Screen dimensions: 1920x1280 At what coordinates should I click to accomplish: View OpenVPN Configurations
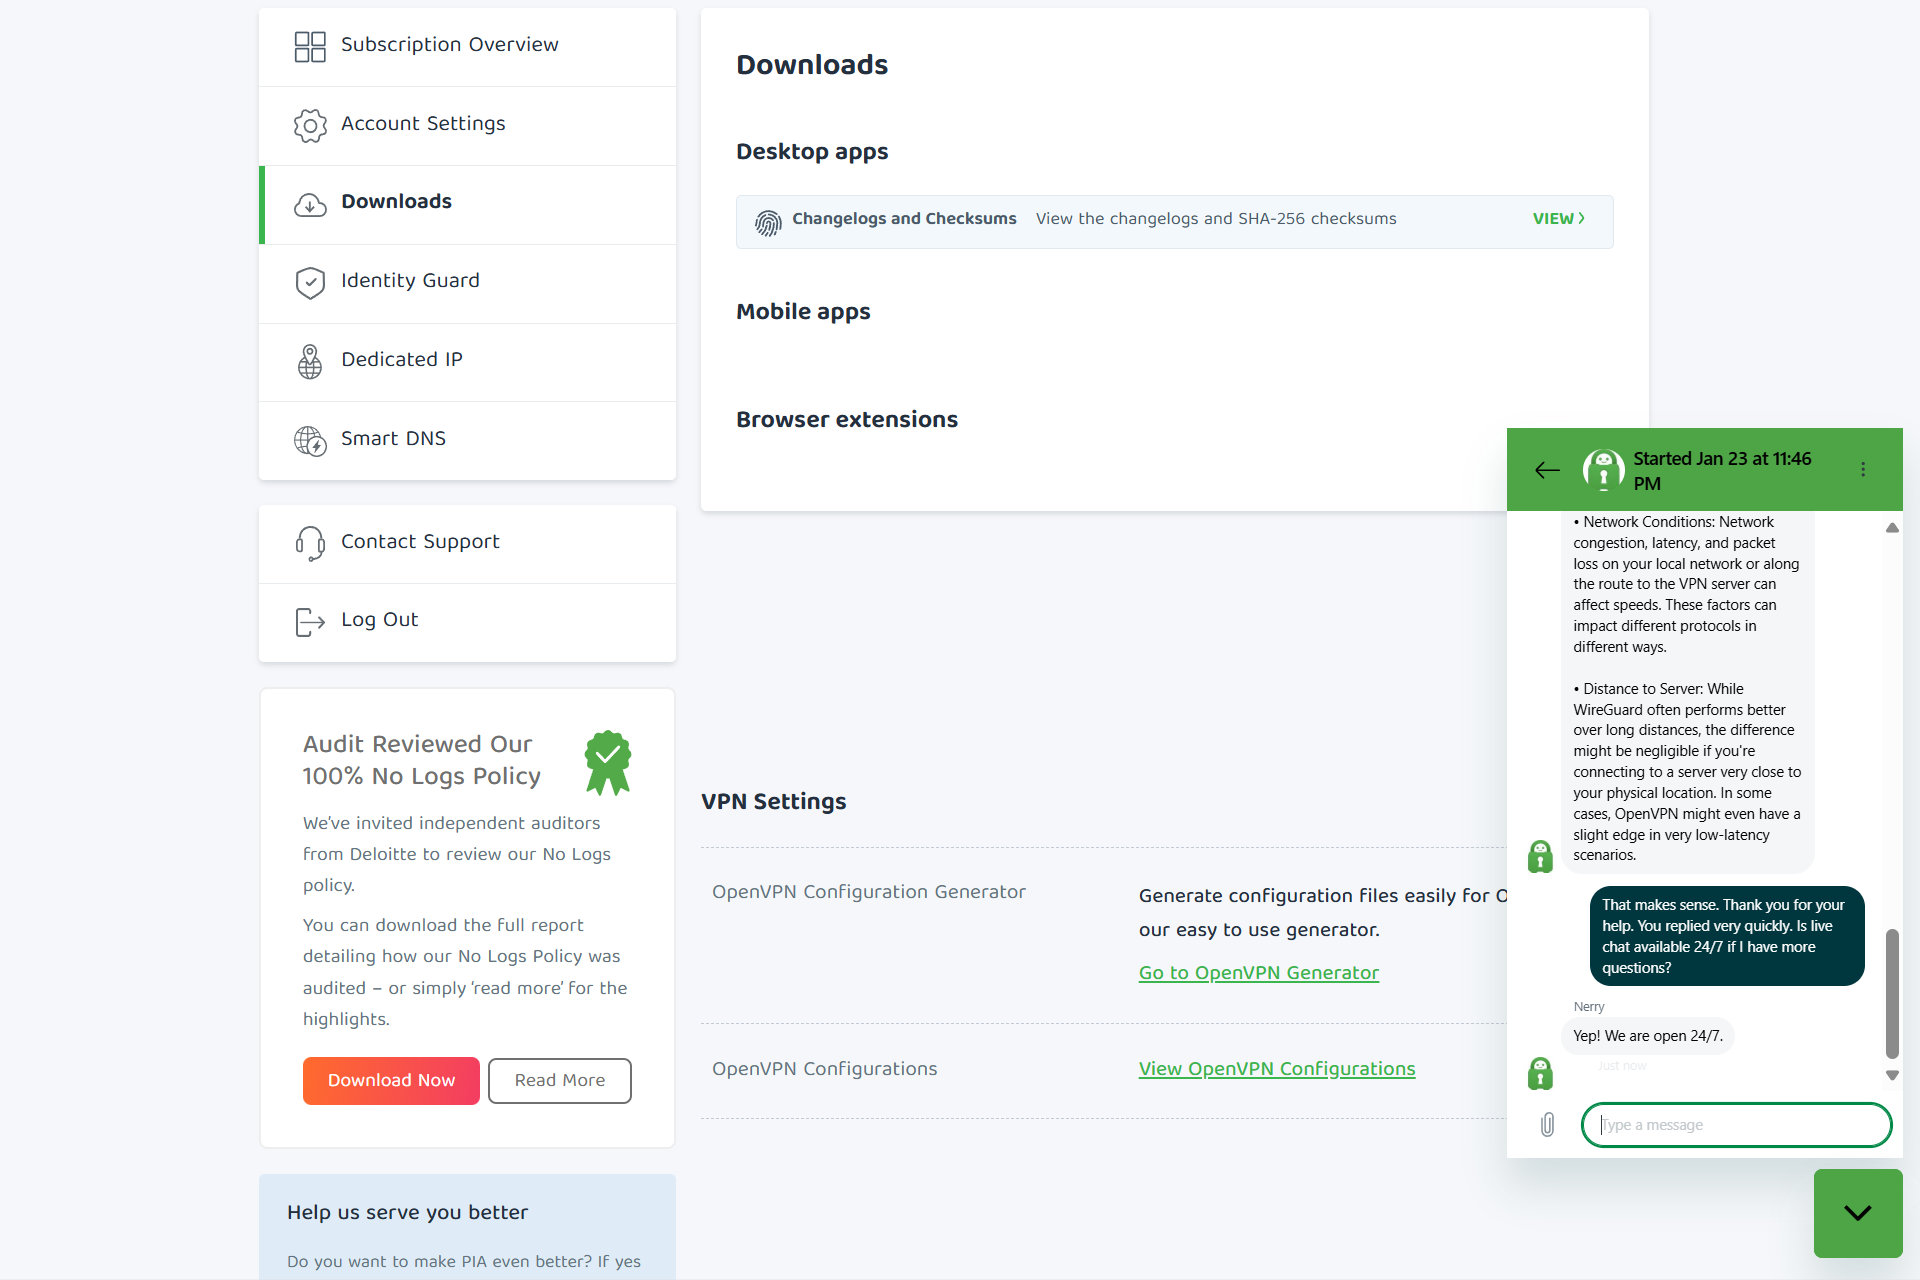point(1276,1069)
